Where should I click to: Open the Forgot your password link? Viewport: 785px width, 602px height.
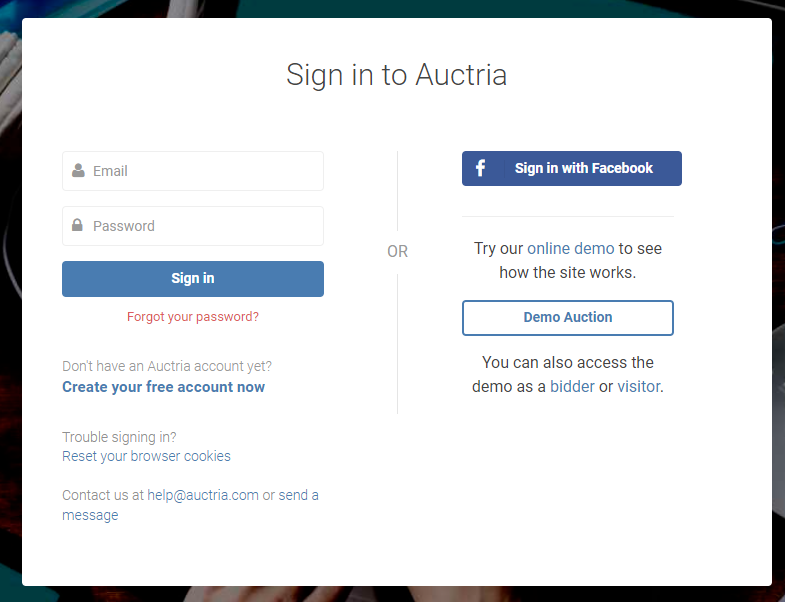pos(193,317)
